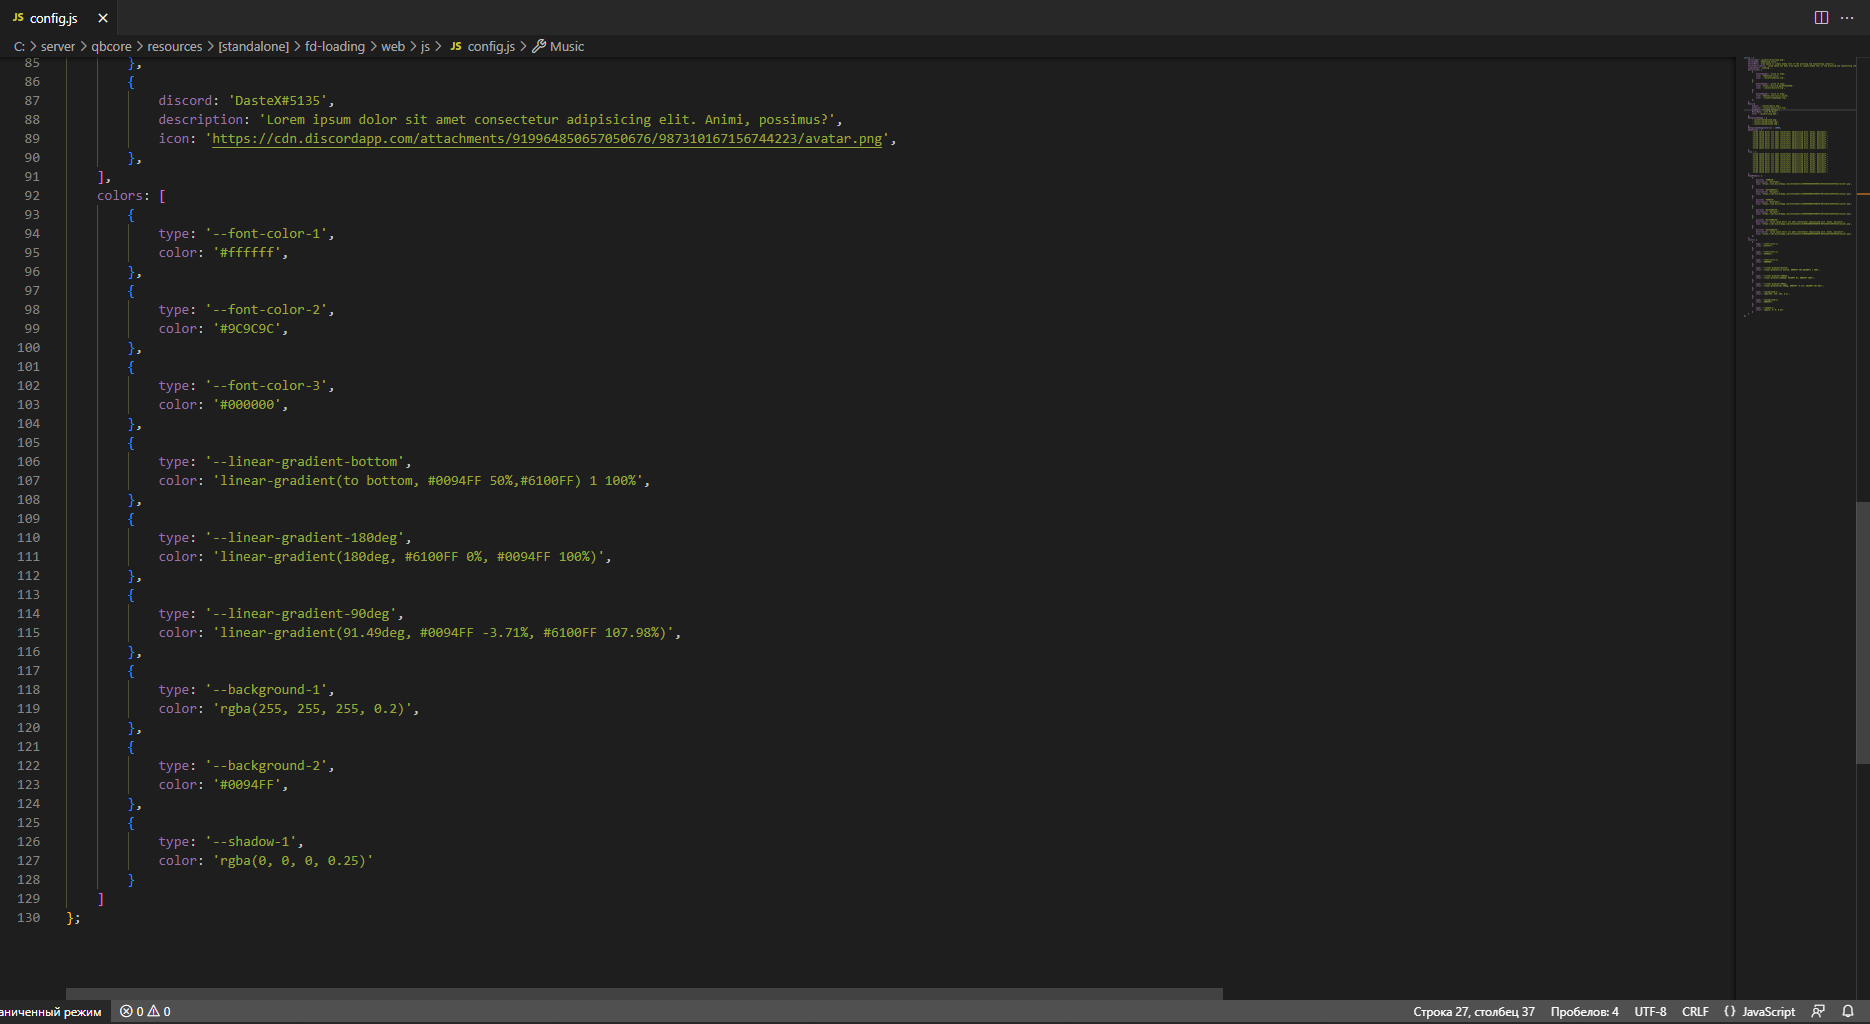Click the feedback icon in status bar
This screenshot has width=1870, height=1024.
pyautogui.click(x=1818, y=1011)
